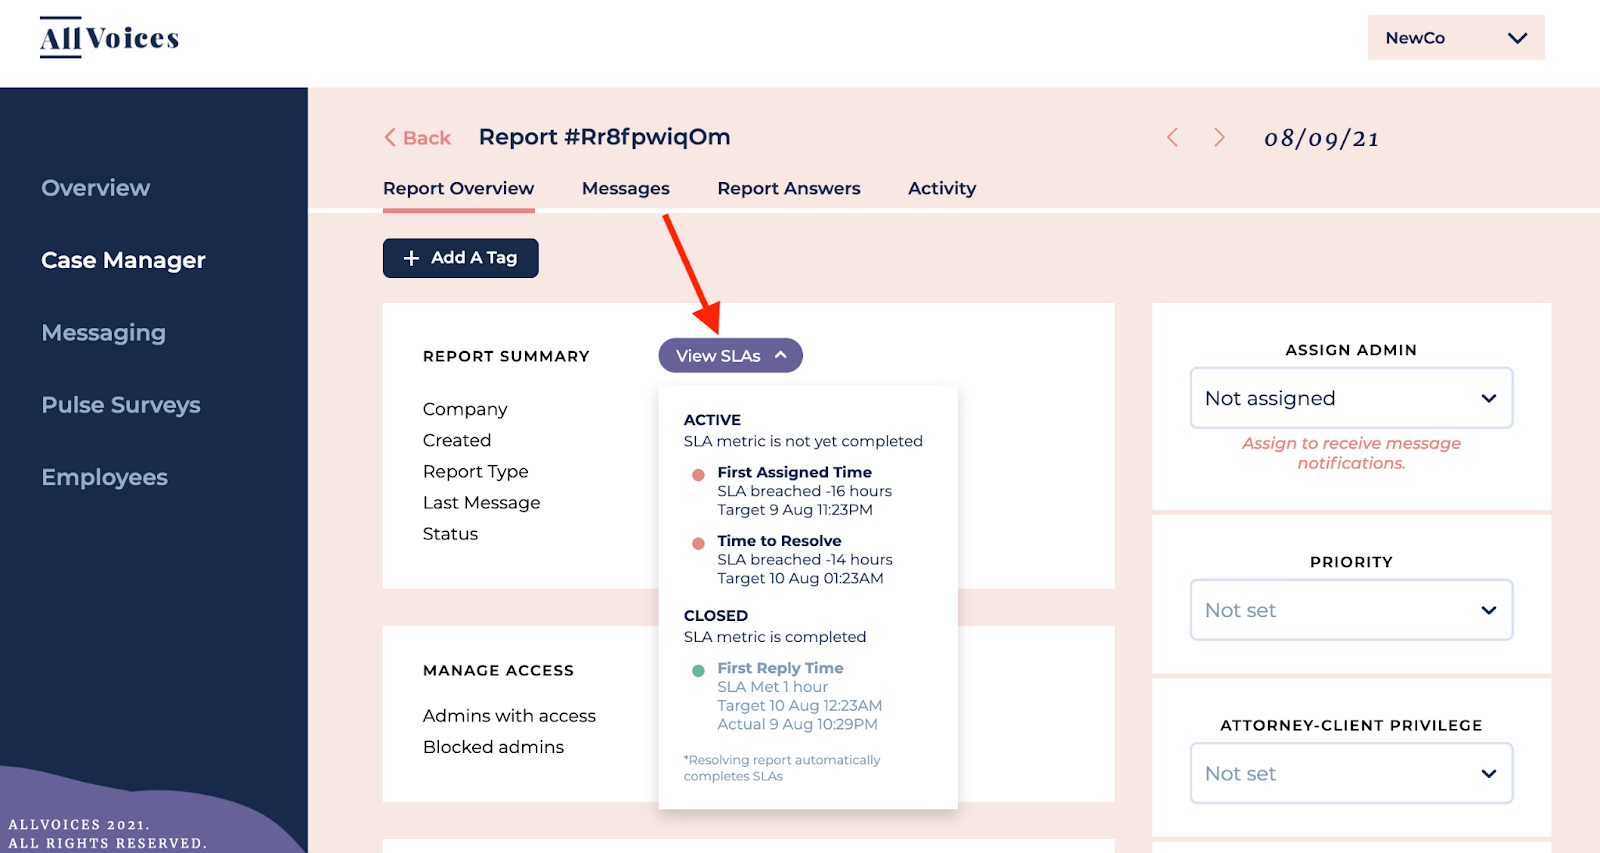Image resolution: width=1600 pixels, height=853 pixels.
Task: Open the Activity tab
Action: pos(941,188)
